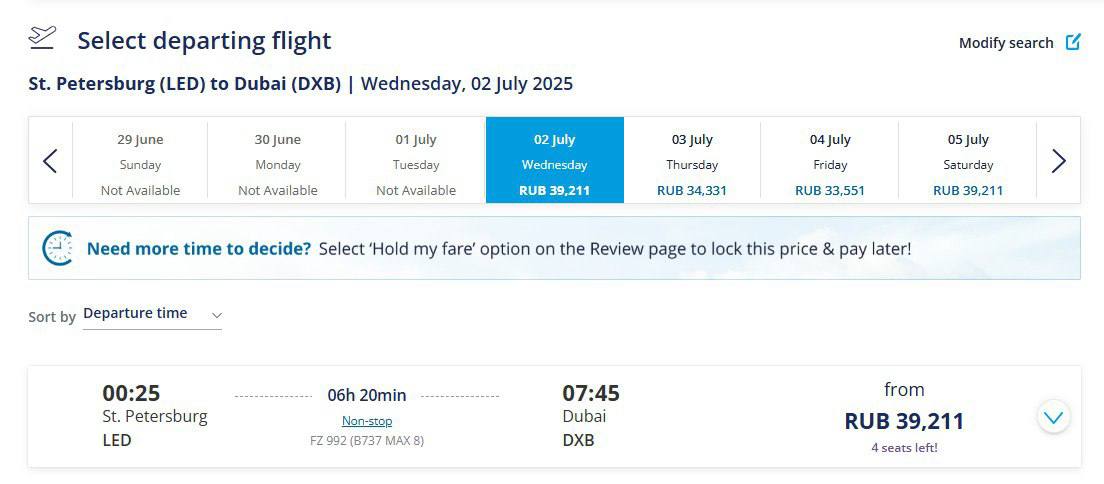The image size is (1104, 484).
Task: Click the clock icon in fare hold banner
Action: (58, 248)
